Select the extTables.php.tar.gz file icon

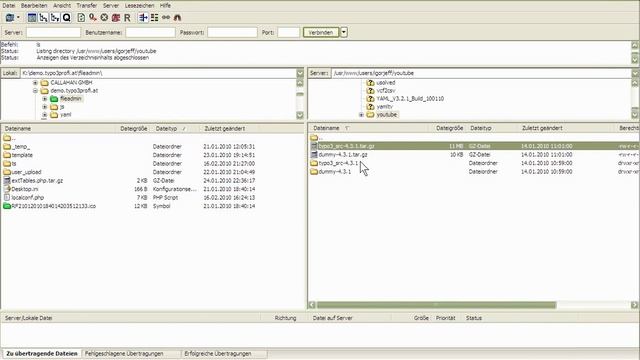(x=7, y=180)
